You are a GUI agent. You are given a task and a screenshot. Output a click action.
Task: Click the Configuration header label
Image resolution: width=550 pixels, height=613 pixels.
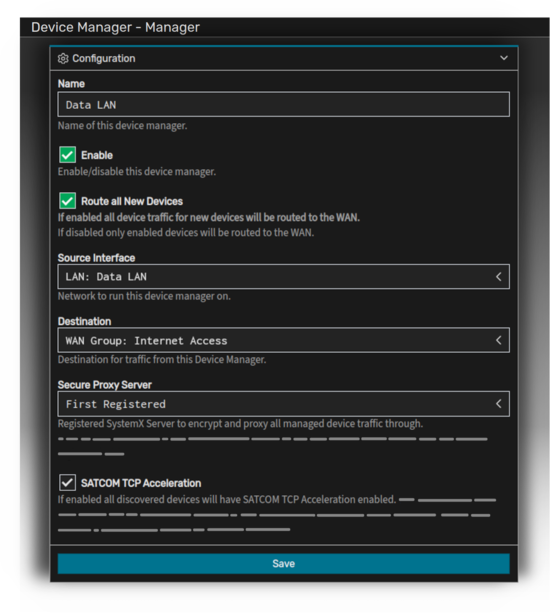coord(104,59)
